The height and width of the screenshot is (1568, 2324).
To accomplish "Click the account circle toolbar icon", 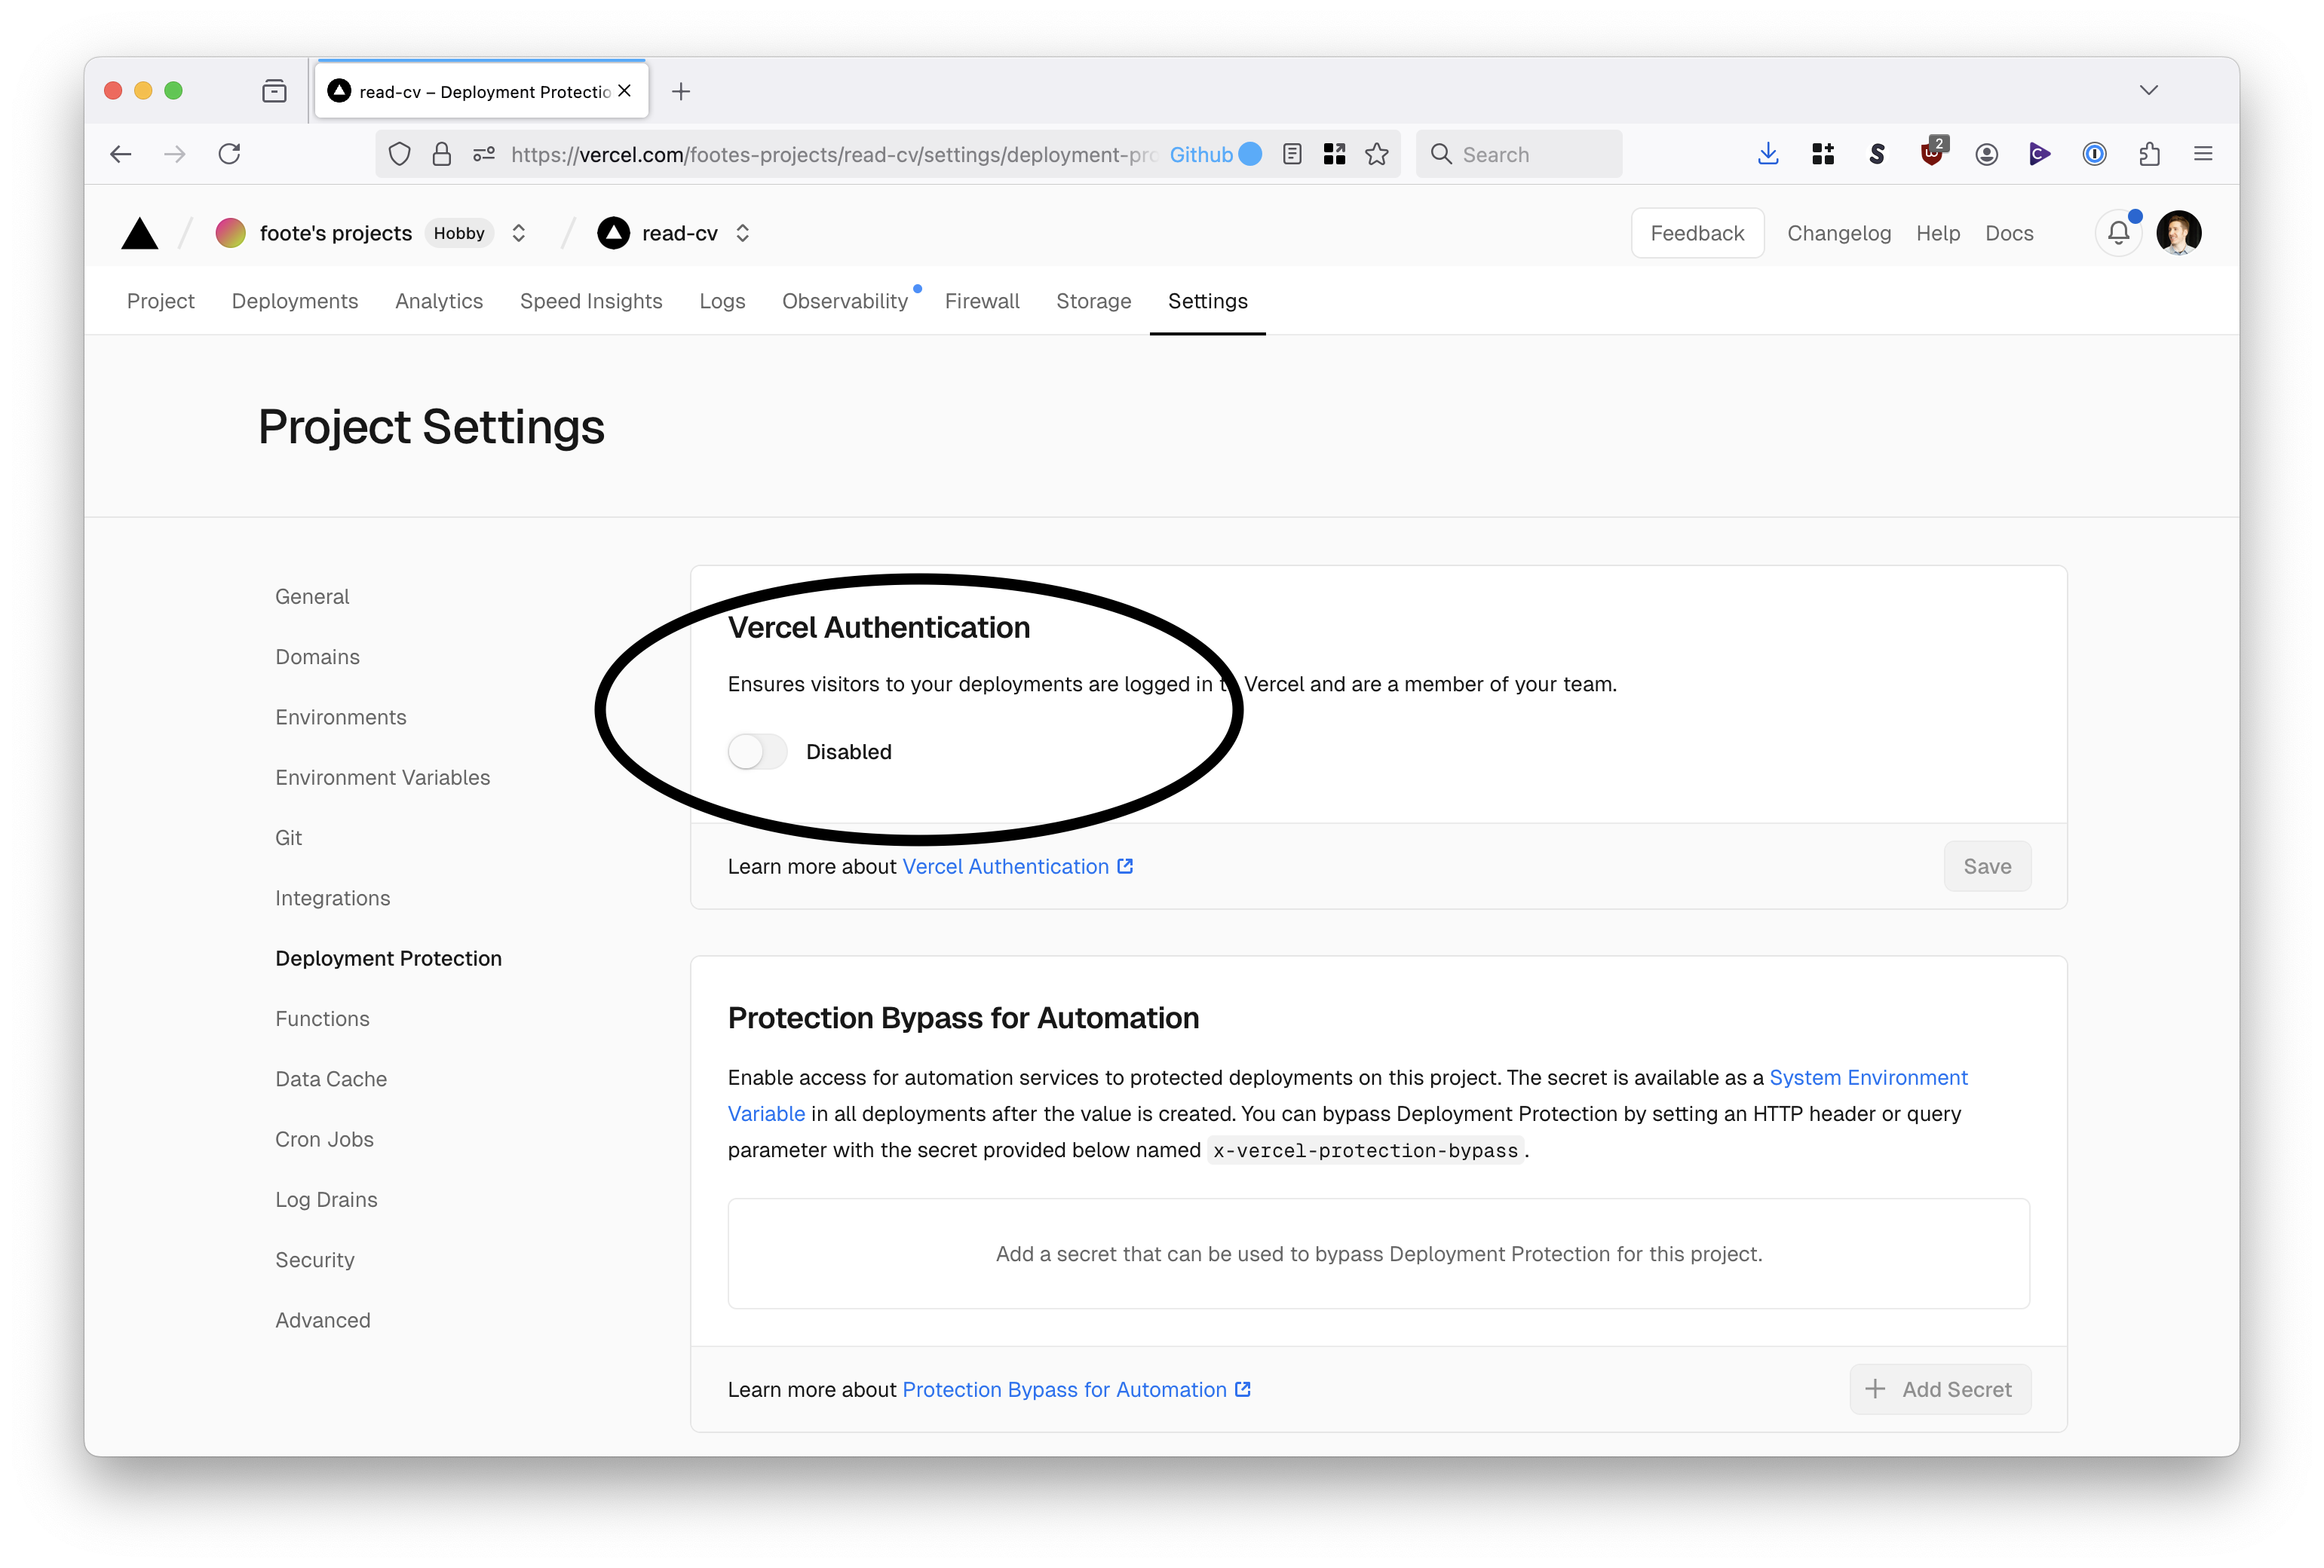I will coord(1986,154).
